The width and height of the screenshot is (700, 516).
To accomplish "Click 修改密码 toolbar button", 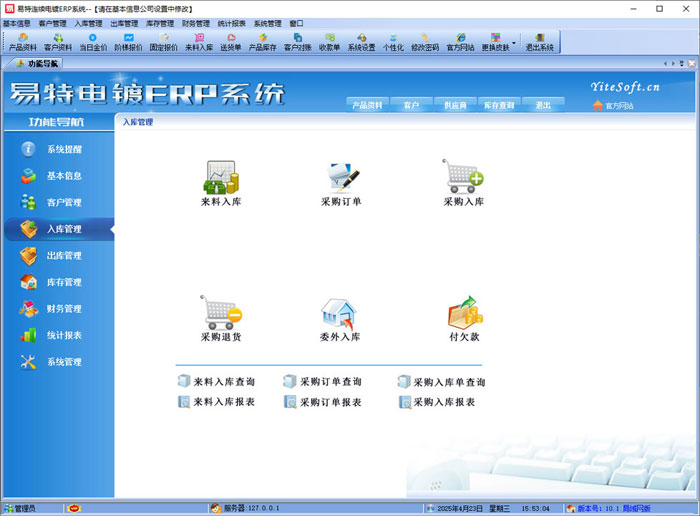I will [424, 41].
